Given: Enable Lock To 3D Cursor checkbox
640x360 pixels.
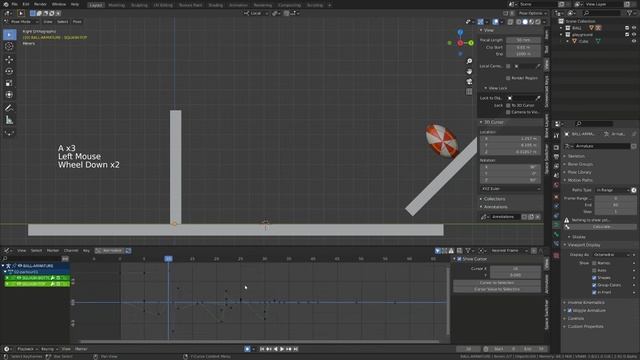Looking at the screenshot, I should [508, 105].
